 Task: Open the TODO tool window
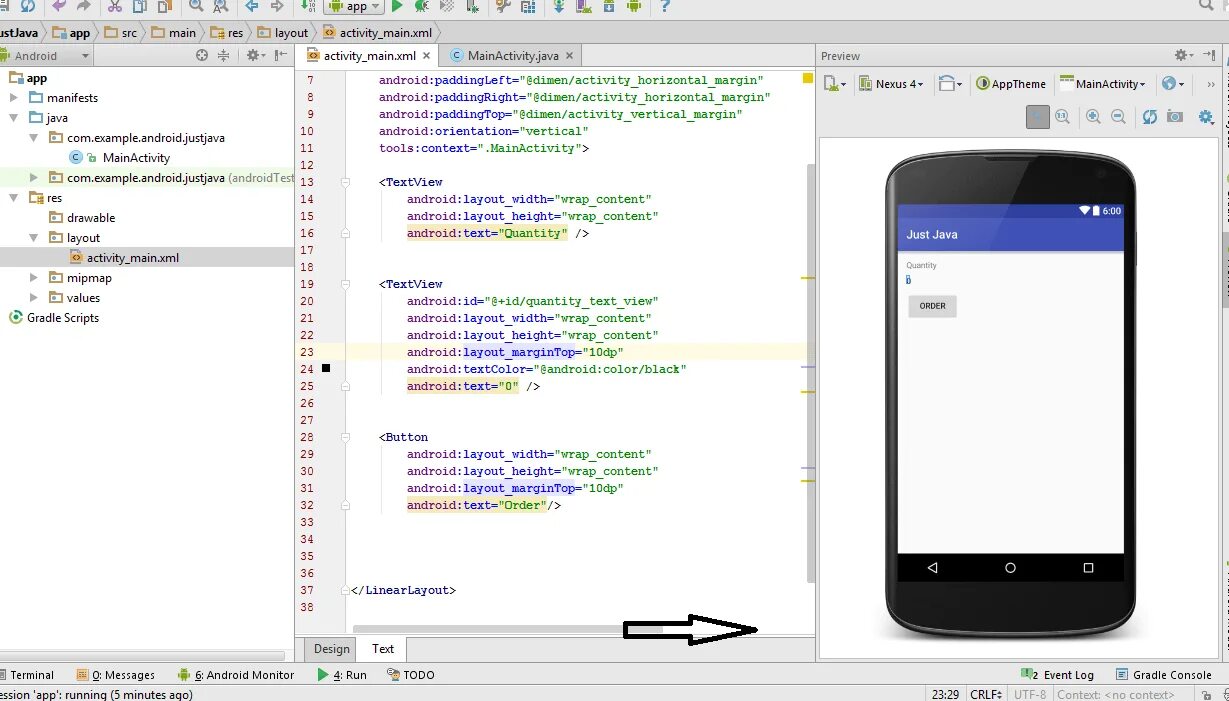(410, 675)
